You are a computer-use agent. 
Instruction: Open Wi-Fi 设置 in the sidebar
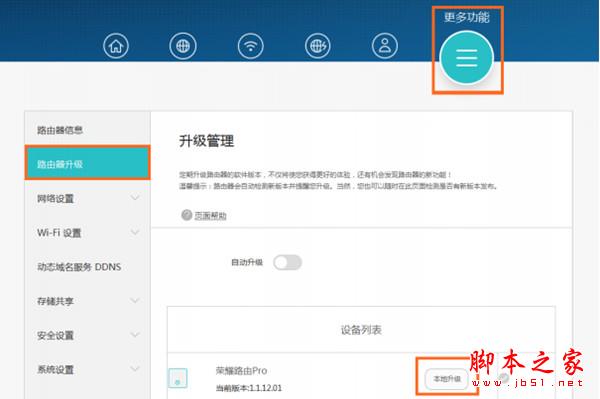[88, 233]
